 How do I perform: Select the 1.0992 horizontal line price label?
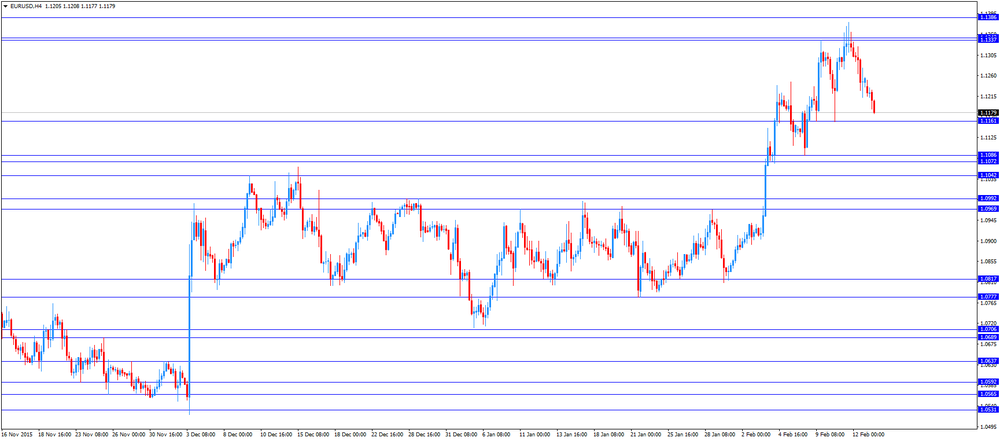click(988, 198)
